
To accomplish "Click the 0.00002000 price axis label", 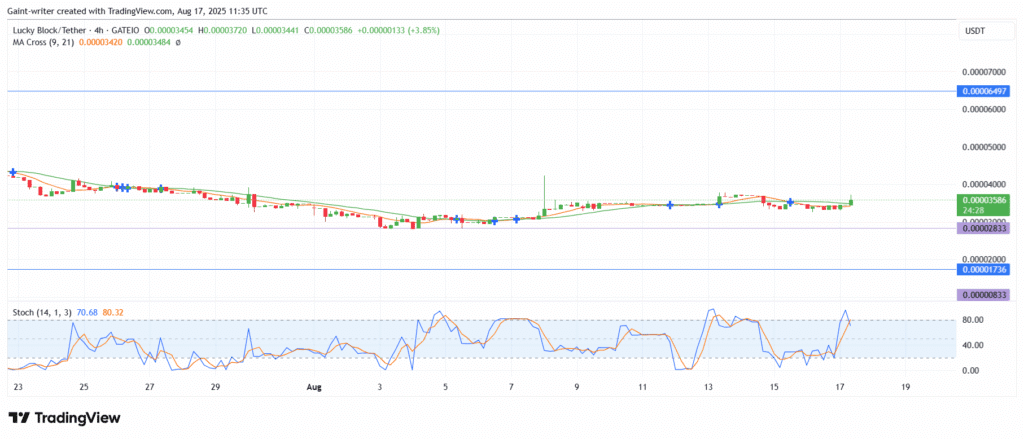I will click(985, 259).
